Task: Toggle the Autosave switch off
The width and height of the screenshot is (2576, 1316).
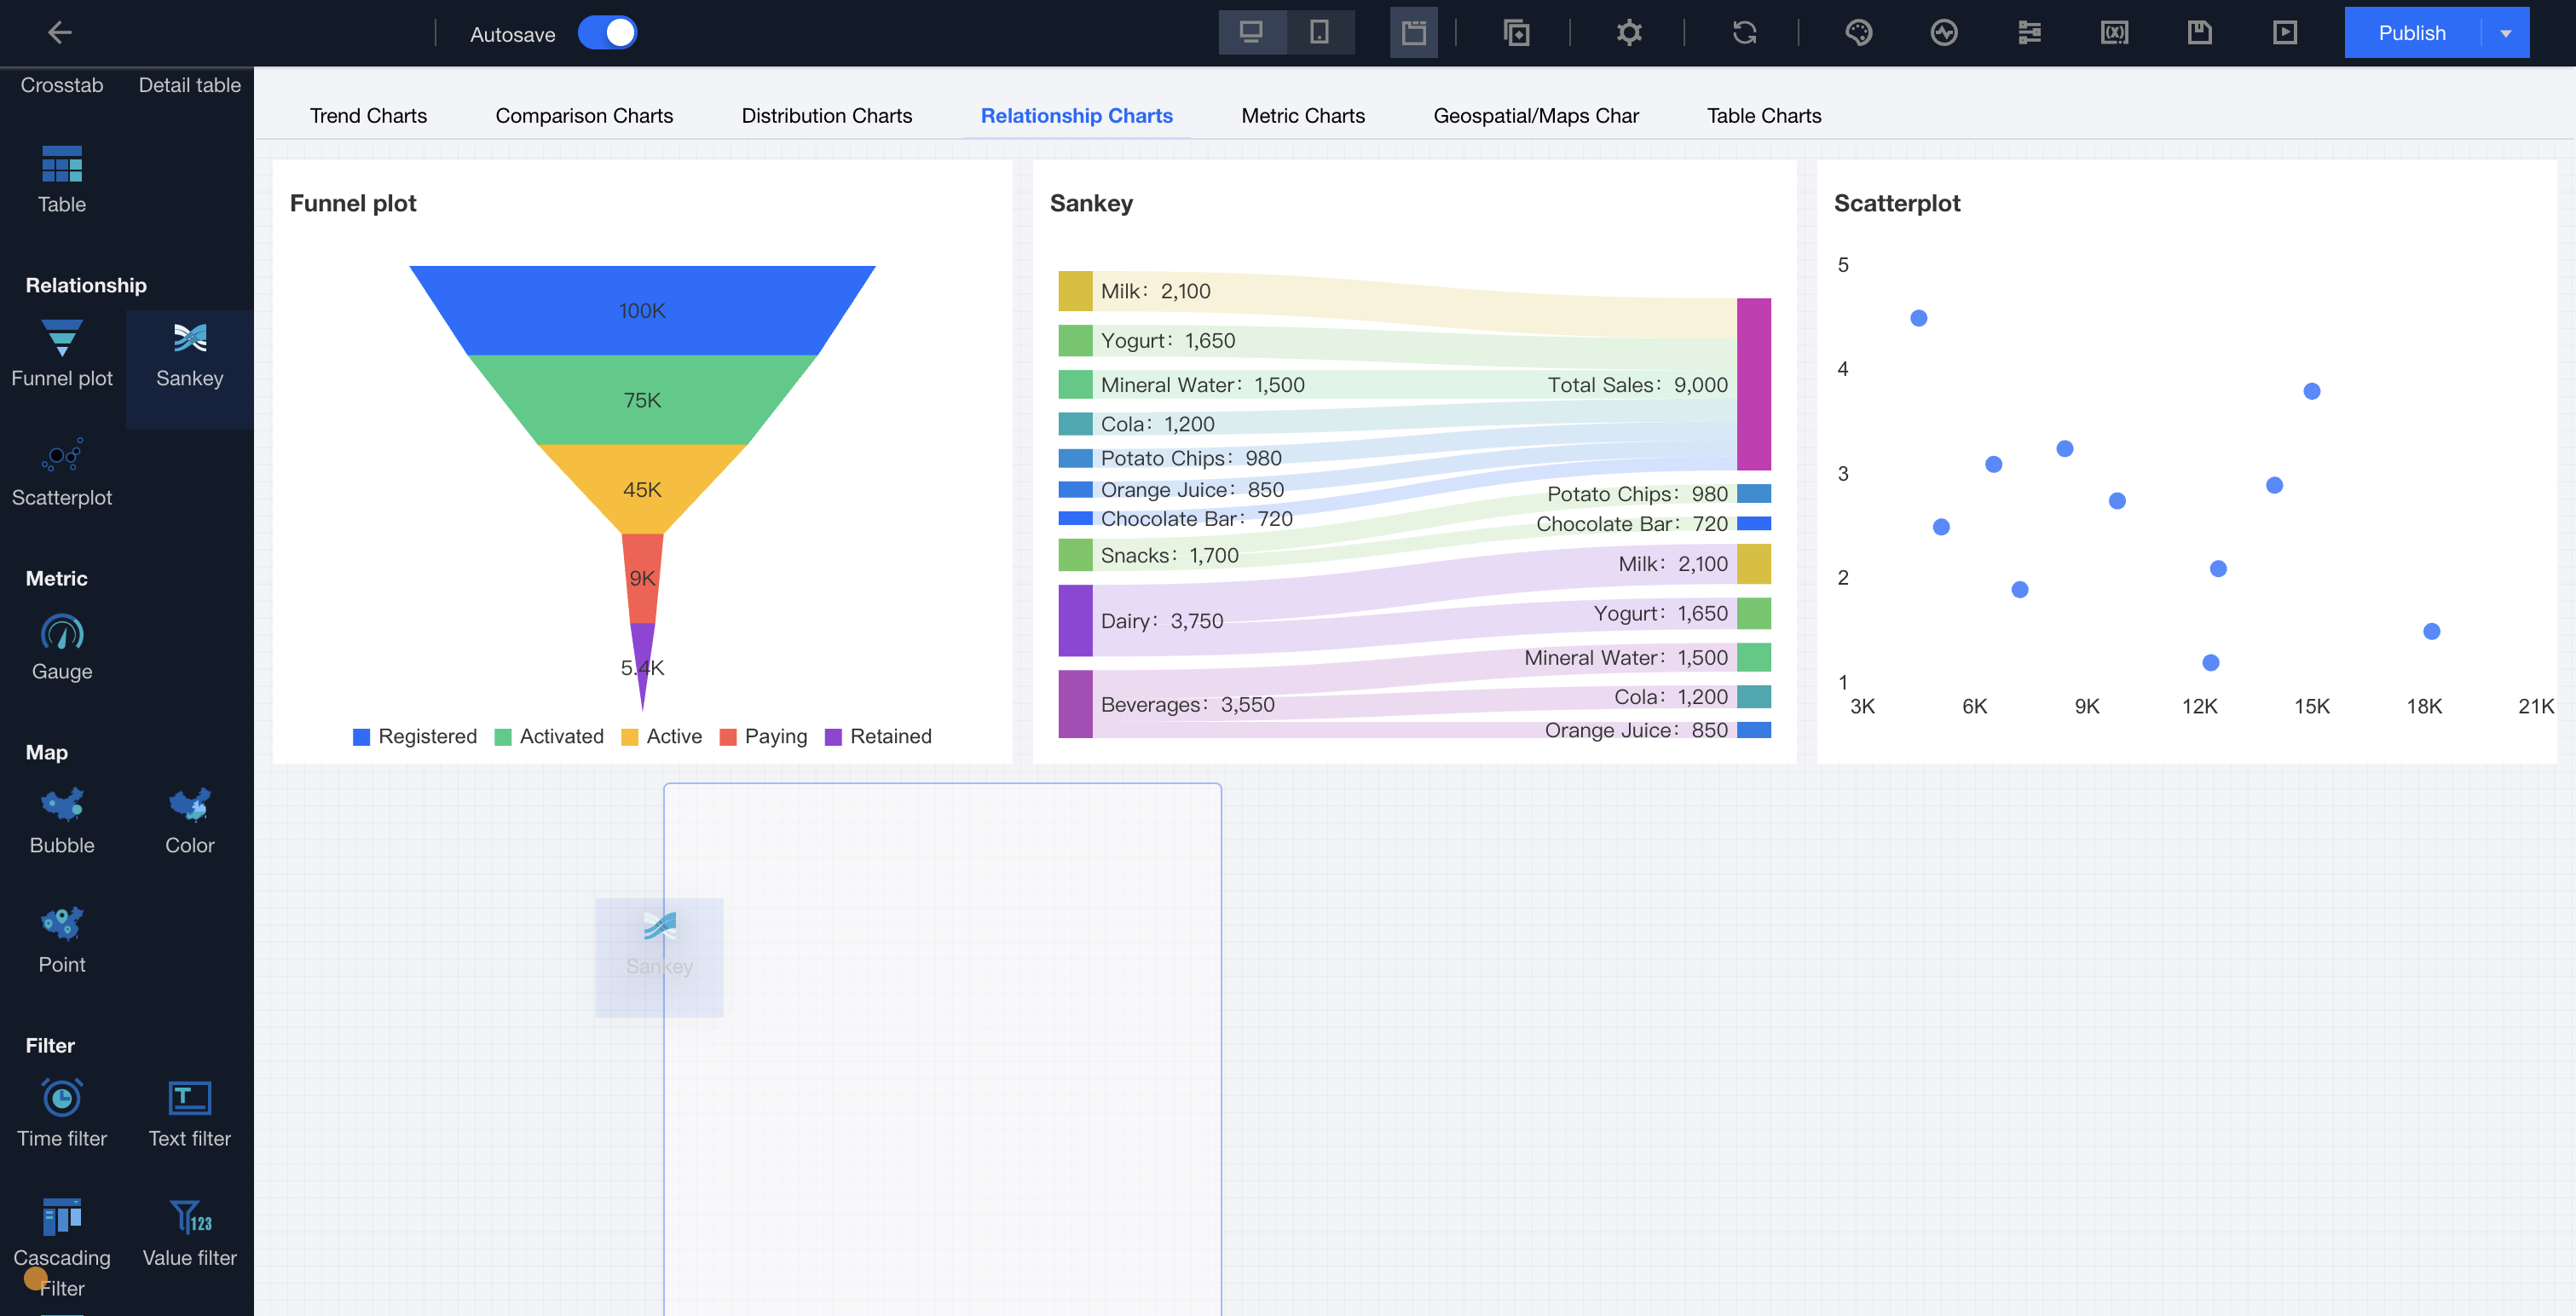Action: tap(607, 33)
